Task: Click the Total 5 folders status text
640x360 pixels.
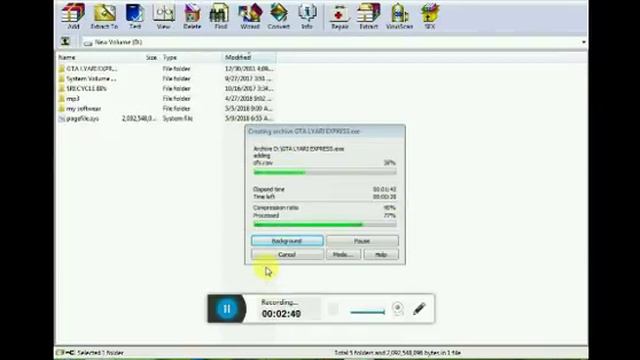Action: (398, 353)
